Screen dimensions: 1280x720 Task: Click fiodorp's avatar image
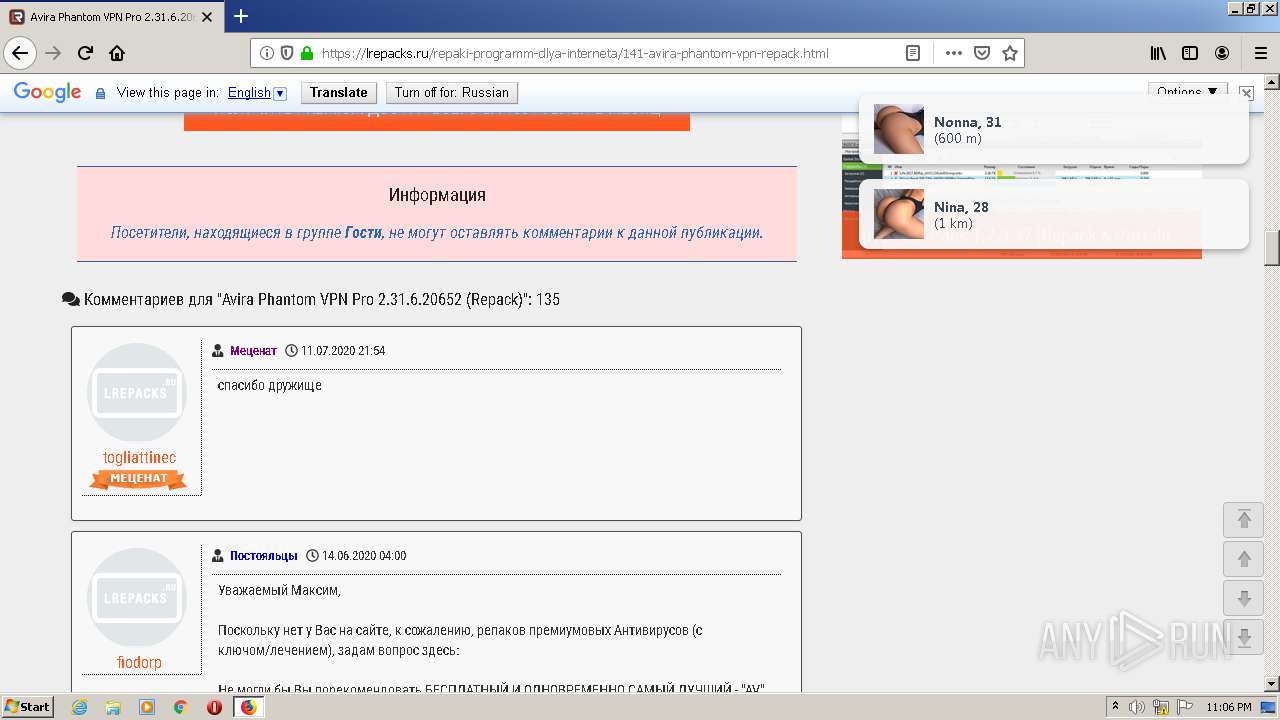(137, 598)
